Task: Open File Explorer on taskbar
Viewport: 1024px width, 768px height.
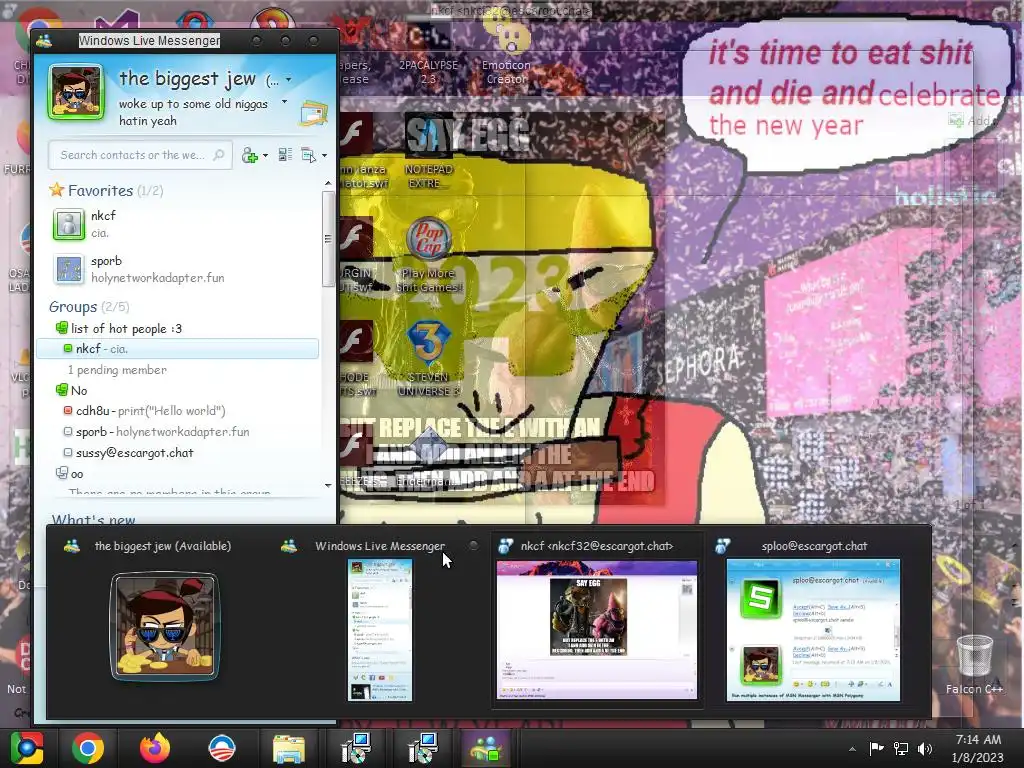Action: tap(288, 748)
